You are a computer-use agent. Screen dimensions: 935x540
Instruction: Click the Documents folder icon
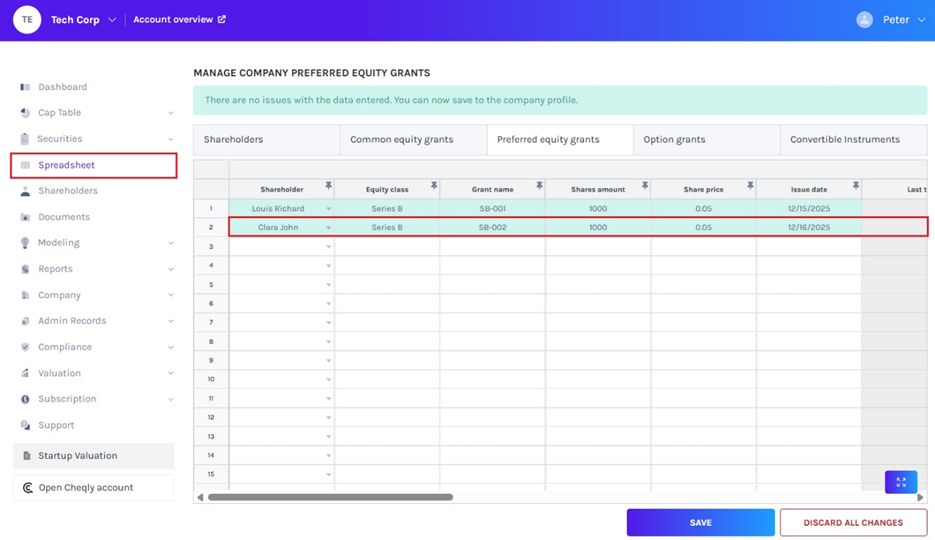pos(25,217)
